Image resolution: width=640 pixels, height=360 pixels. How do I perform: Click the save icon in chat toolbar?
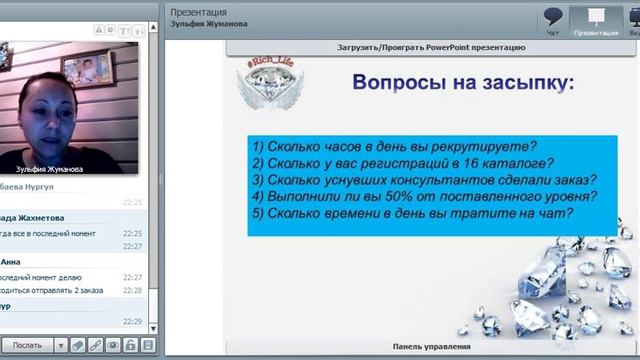coord(148,345)
